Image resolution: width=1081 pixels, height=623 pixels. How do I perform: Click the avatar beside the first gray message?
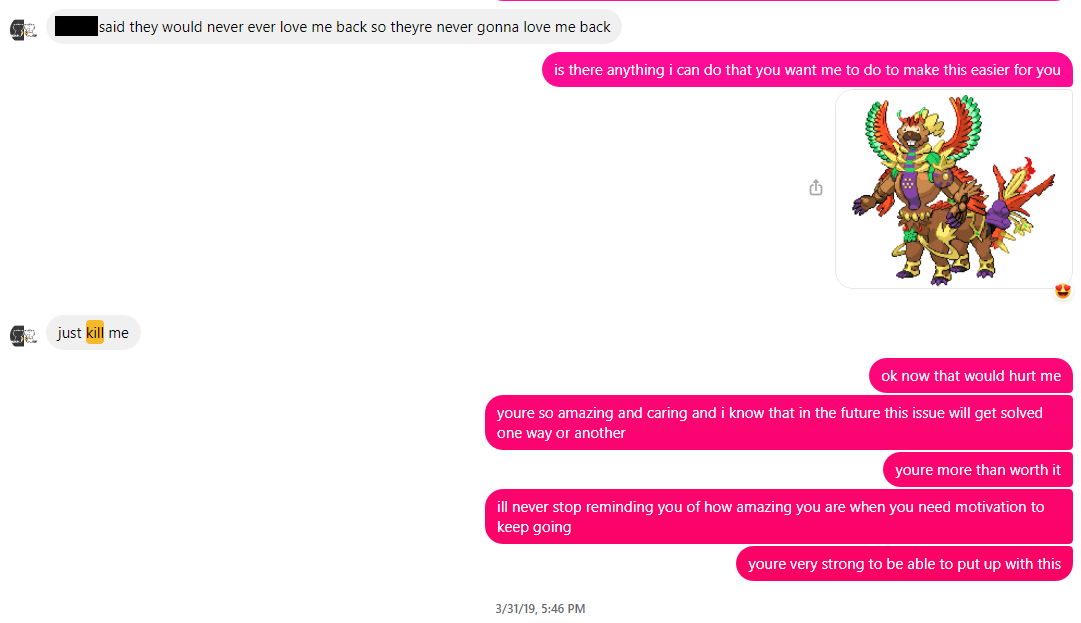pyautogui.click(x=23, y=29)
